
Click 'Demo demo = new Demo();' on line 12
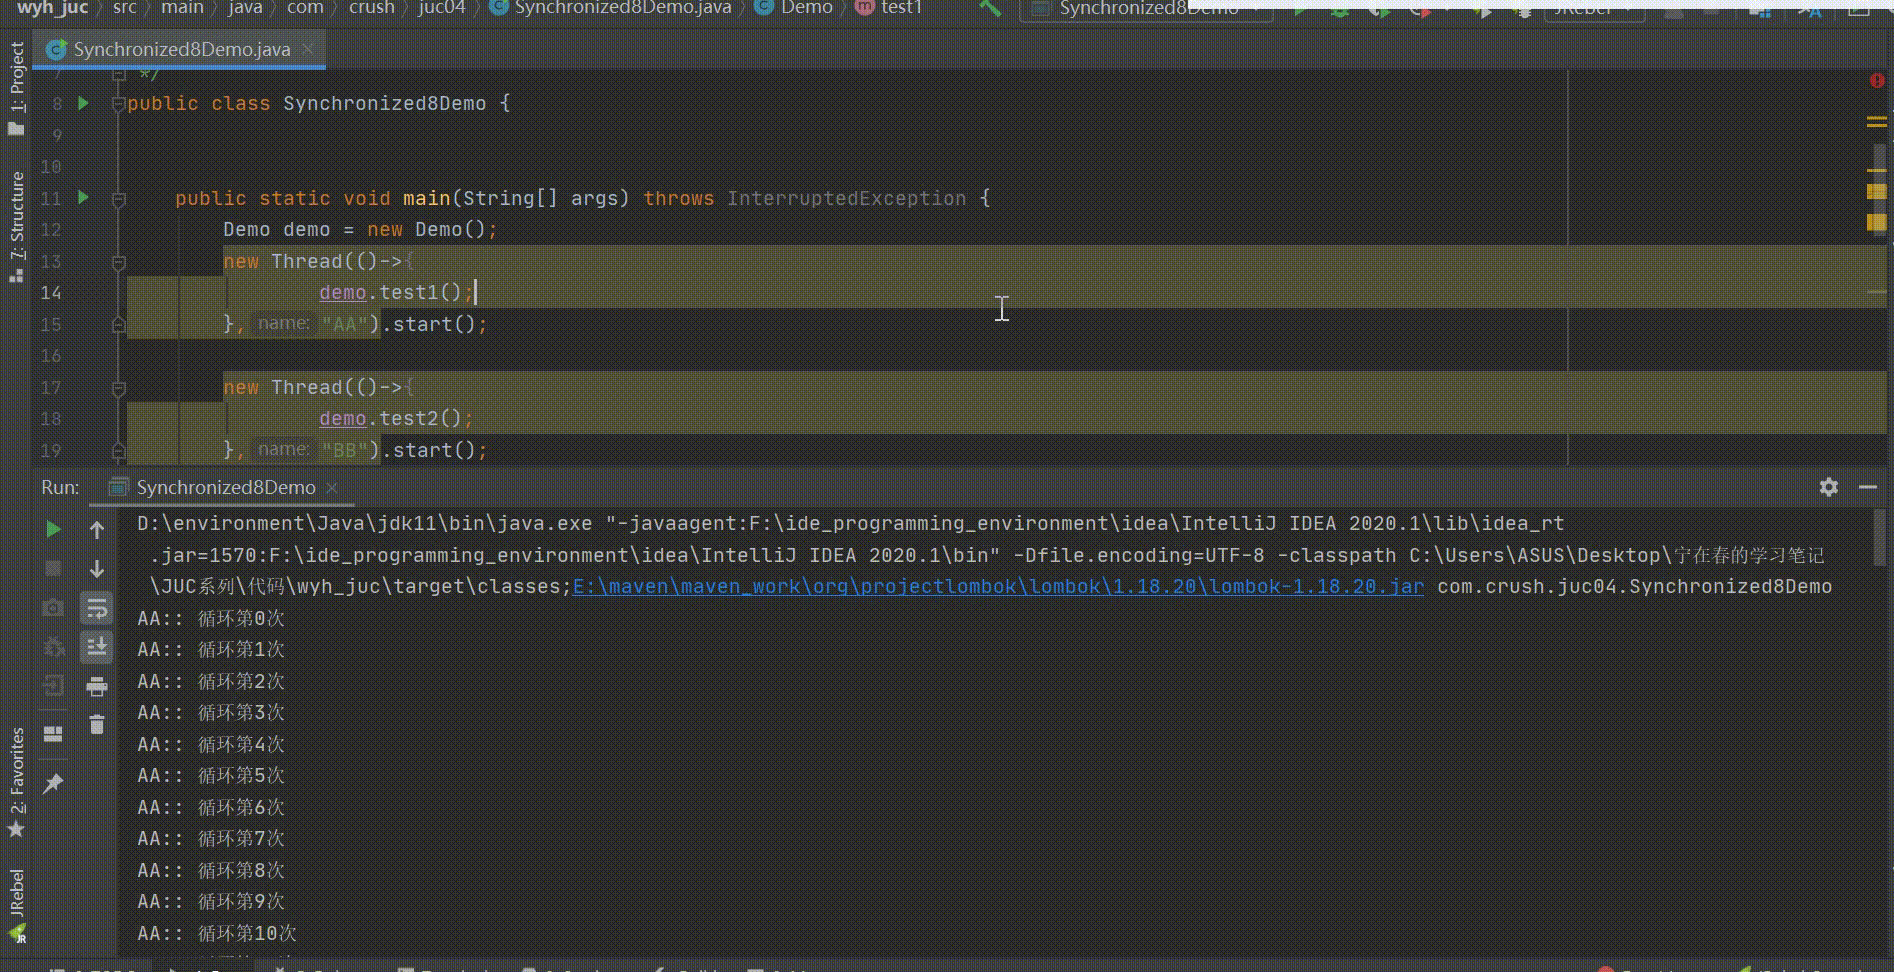tap(360, 229)
